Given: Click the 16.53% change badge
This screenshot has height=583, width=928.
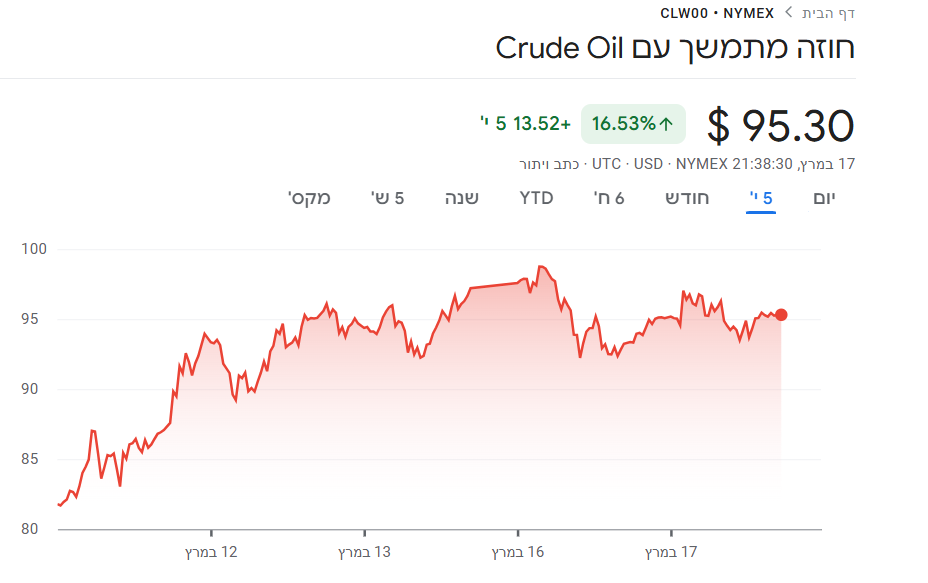Looking at the screenshot, I should [633, 124].
